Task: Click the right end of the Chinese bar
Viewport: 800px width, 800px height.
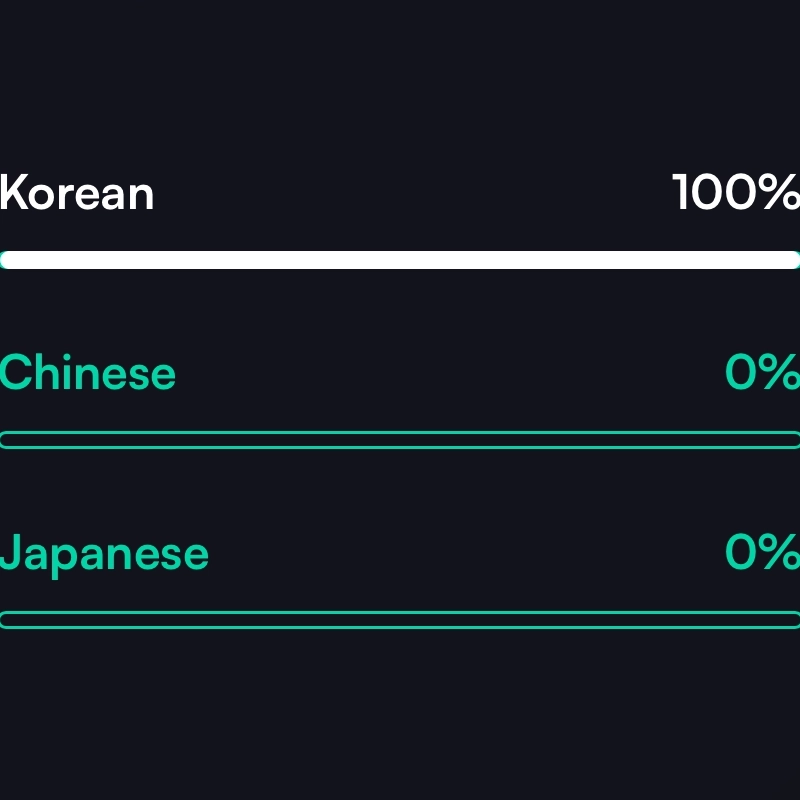Action: click(792, 440)
